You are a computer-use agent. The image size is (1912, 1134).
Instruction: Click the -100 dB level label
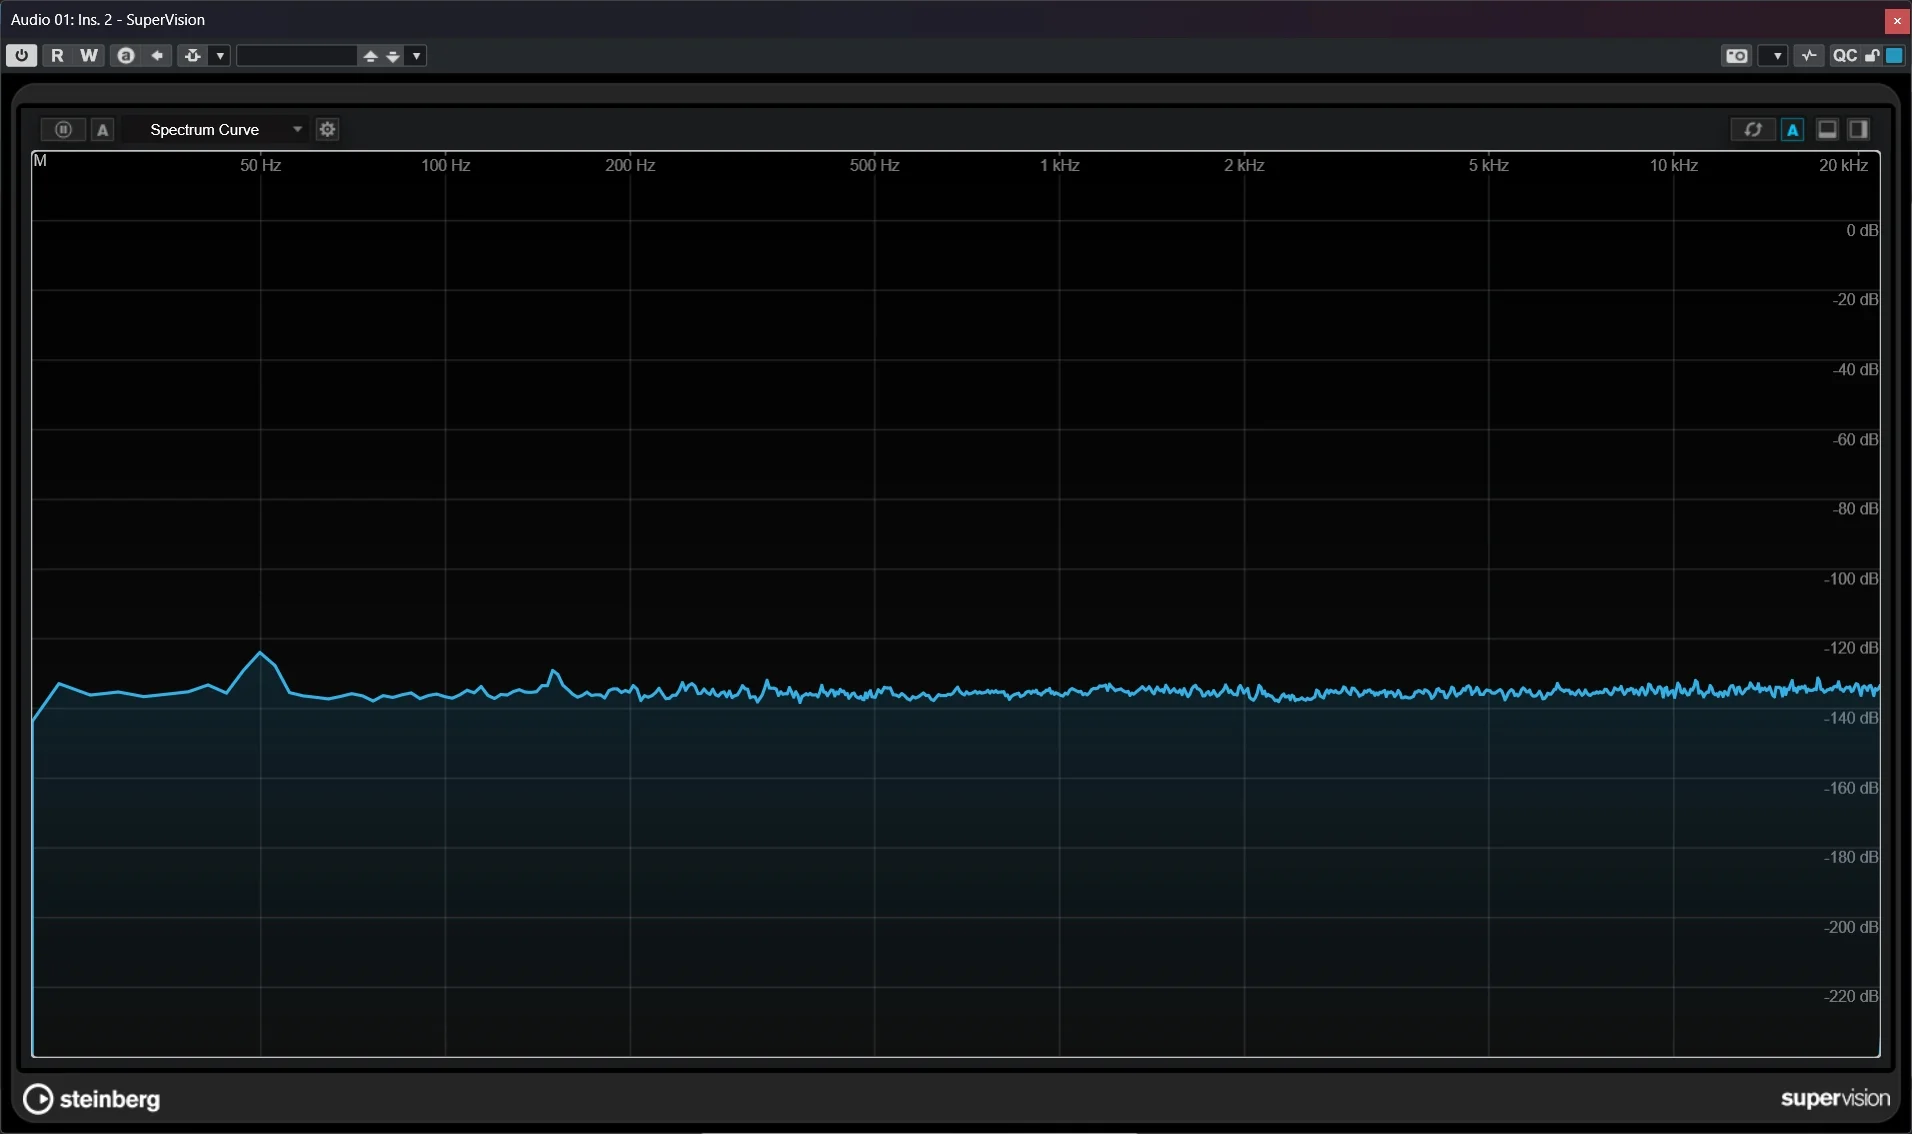1851,579
